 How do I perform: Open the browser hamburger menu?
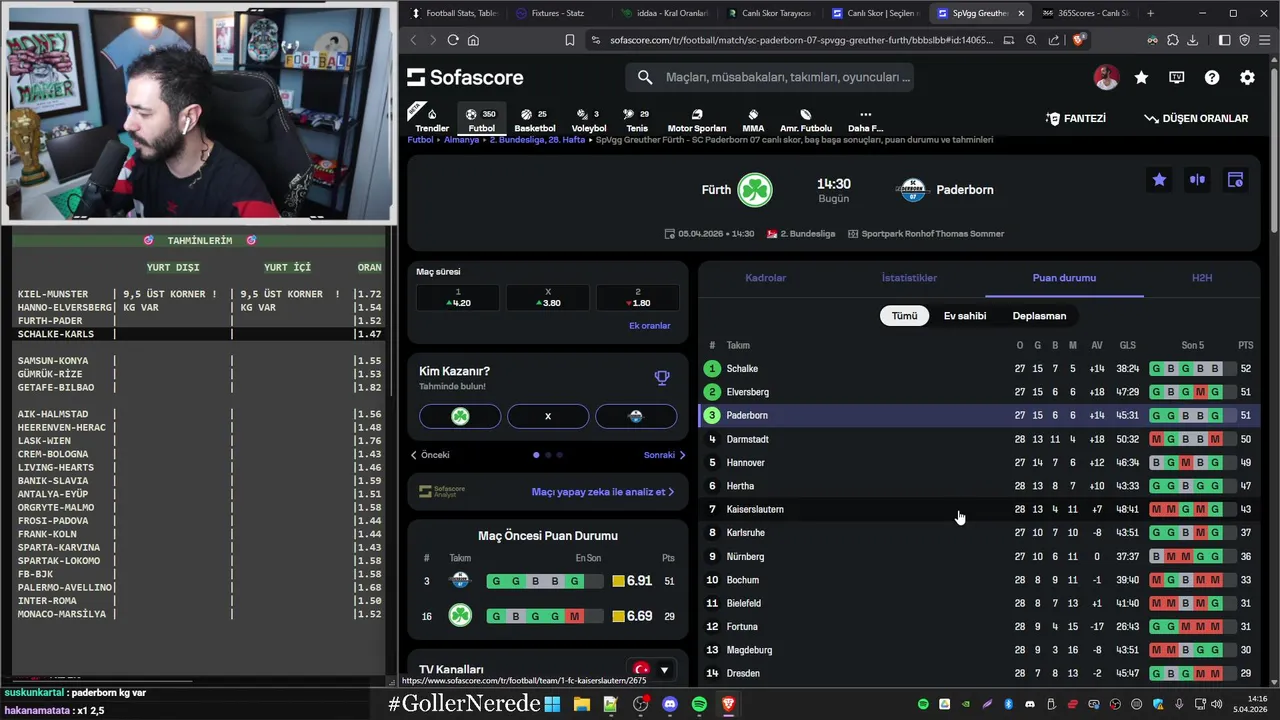[1265, 40]
